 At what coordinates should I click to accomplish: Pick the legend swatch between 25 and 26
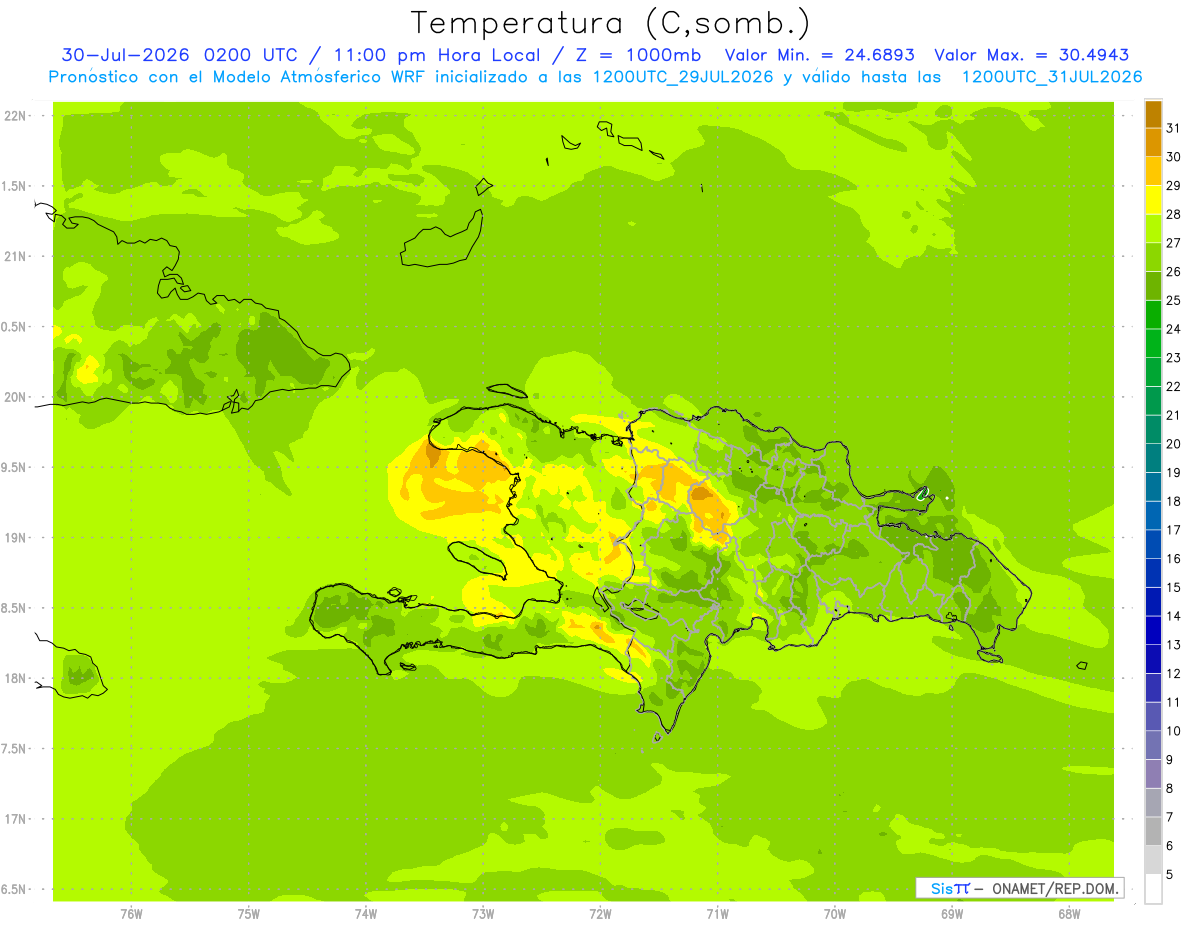pyautogui.click(x=1153, y=286)
